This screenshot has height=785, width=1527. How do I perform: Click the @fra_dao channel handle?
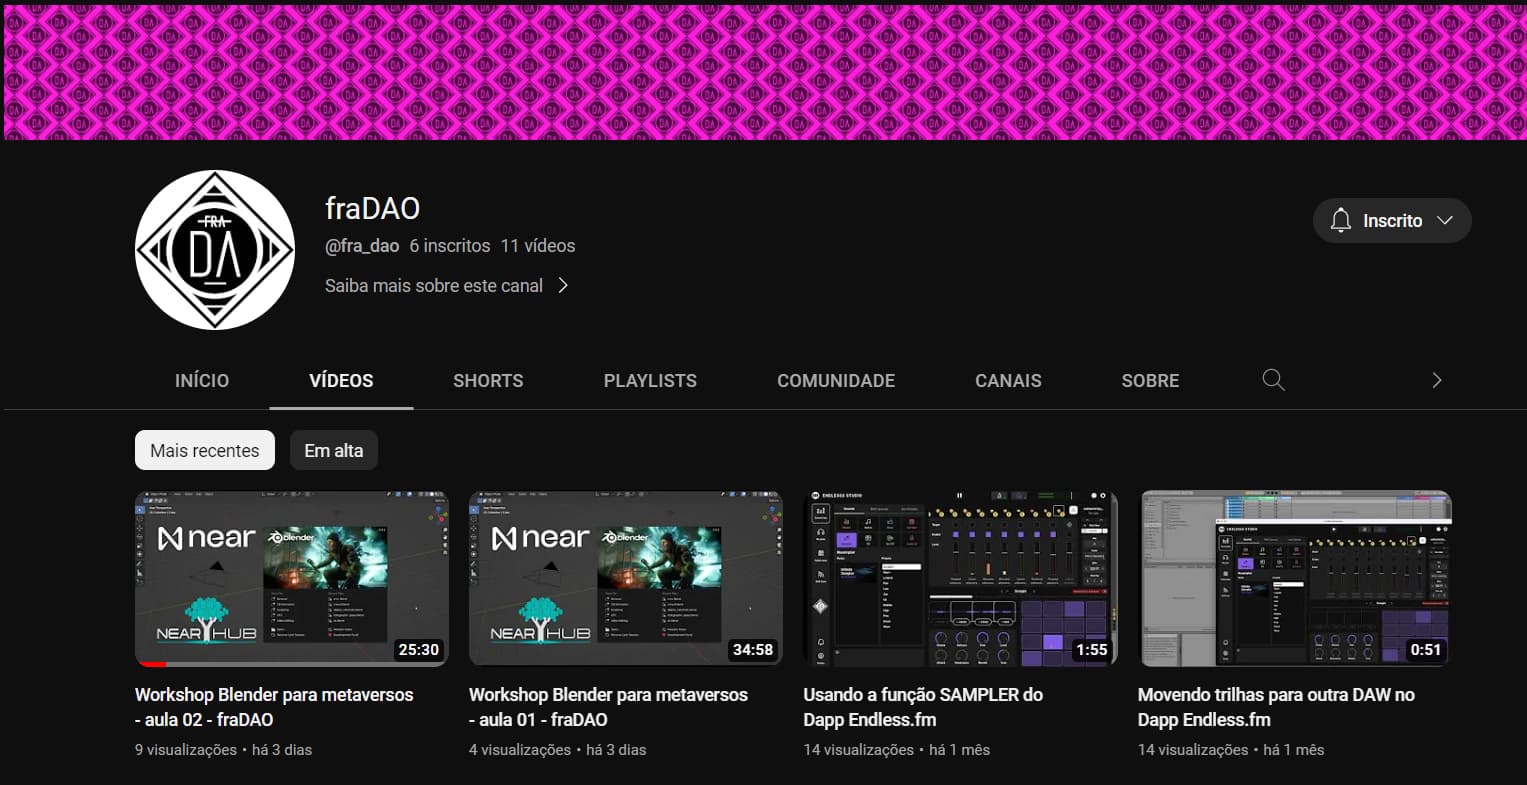[362, 245]
